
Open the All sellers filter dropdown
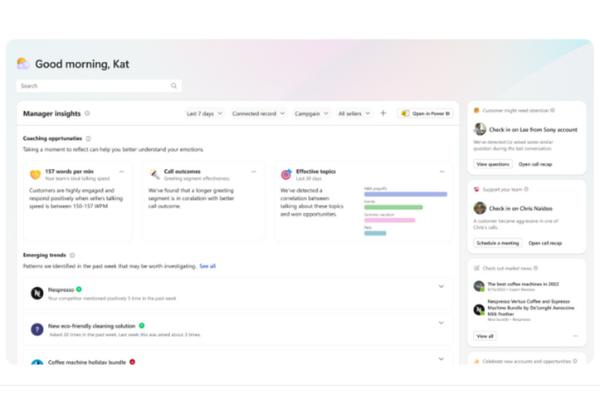click(354, 113)
